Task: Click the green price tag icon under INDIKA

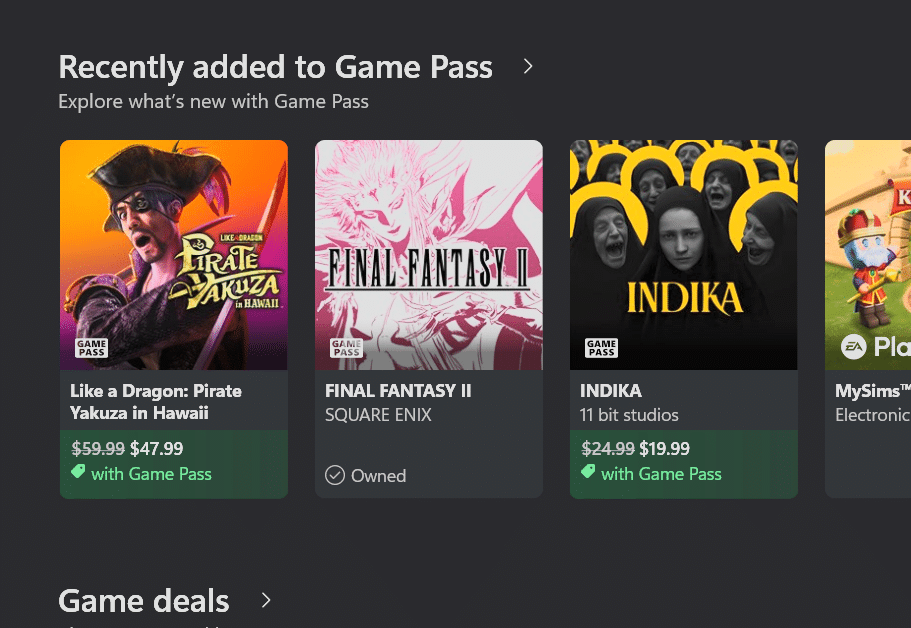Action: coord(588,473)
